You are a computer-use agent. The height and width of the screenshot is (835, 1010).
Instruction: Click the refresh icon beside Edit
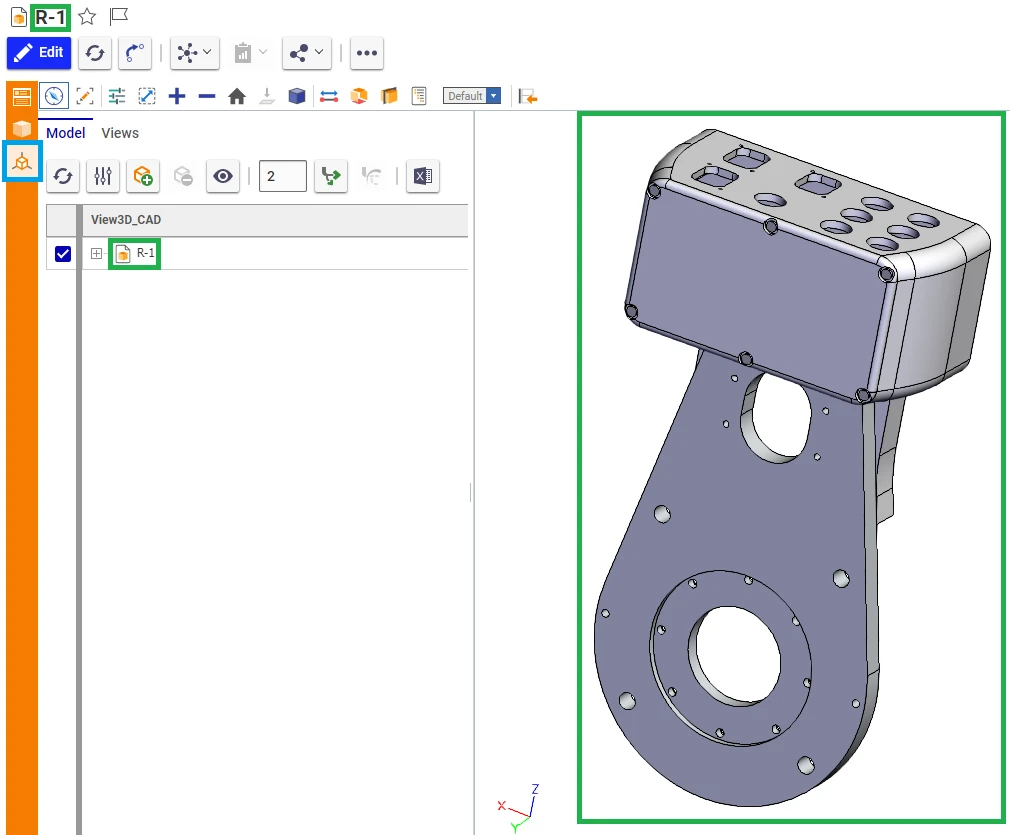(95, 53)
